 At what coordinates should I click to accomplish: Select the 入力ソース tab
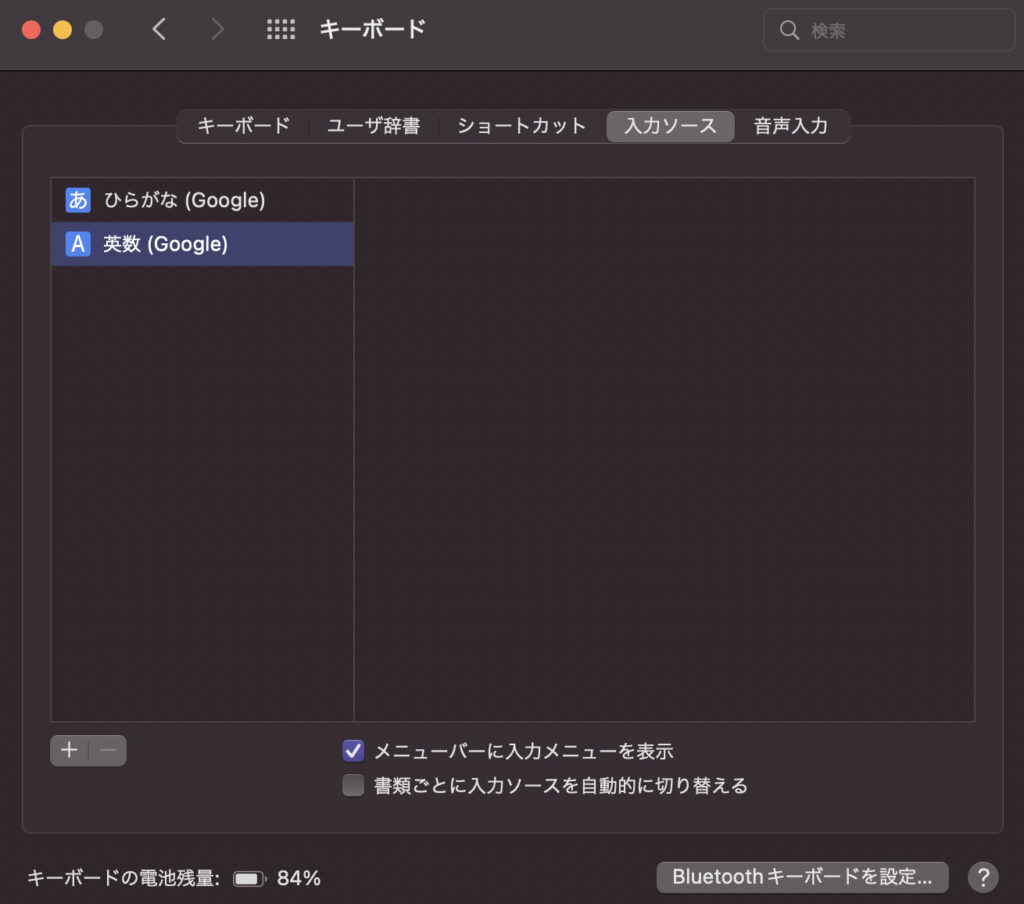coord(671,126)
